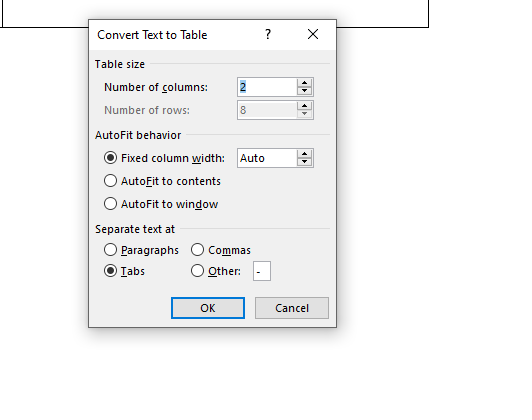Confirm with the OK button
The image size is (532, 420).
pos(208,308)
